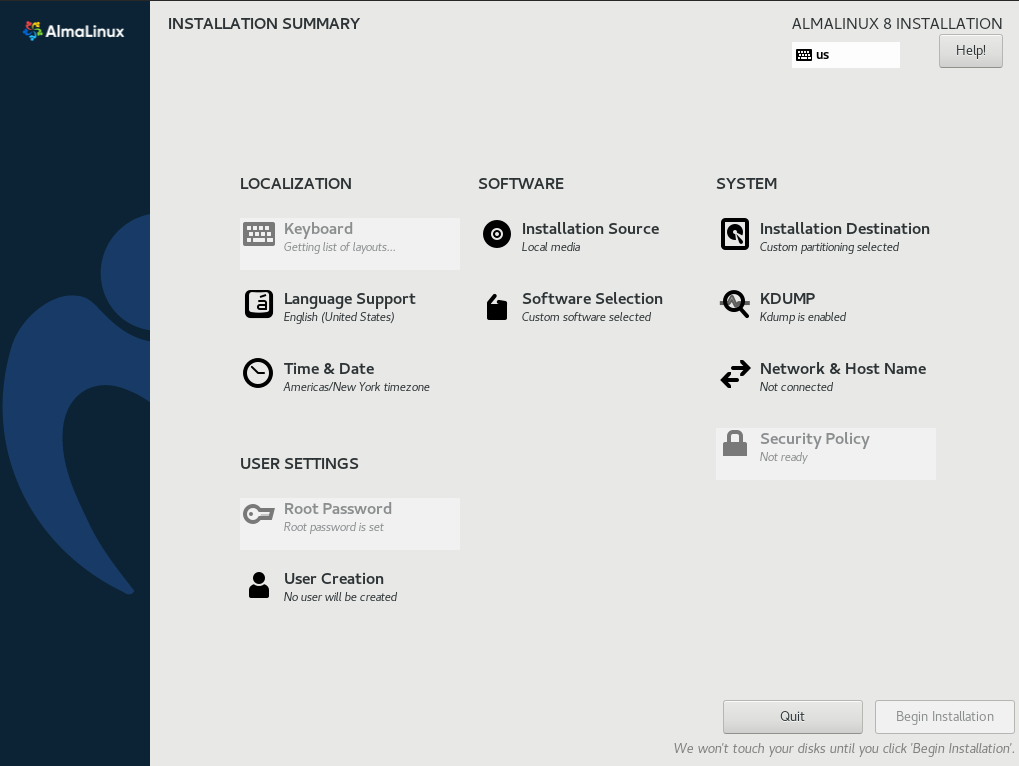Click 'Custom partitioning selected' status text

coord(829,247)
